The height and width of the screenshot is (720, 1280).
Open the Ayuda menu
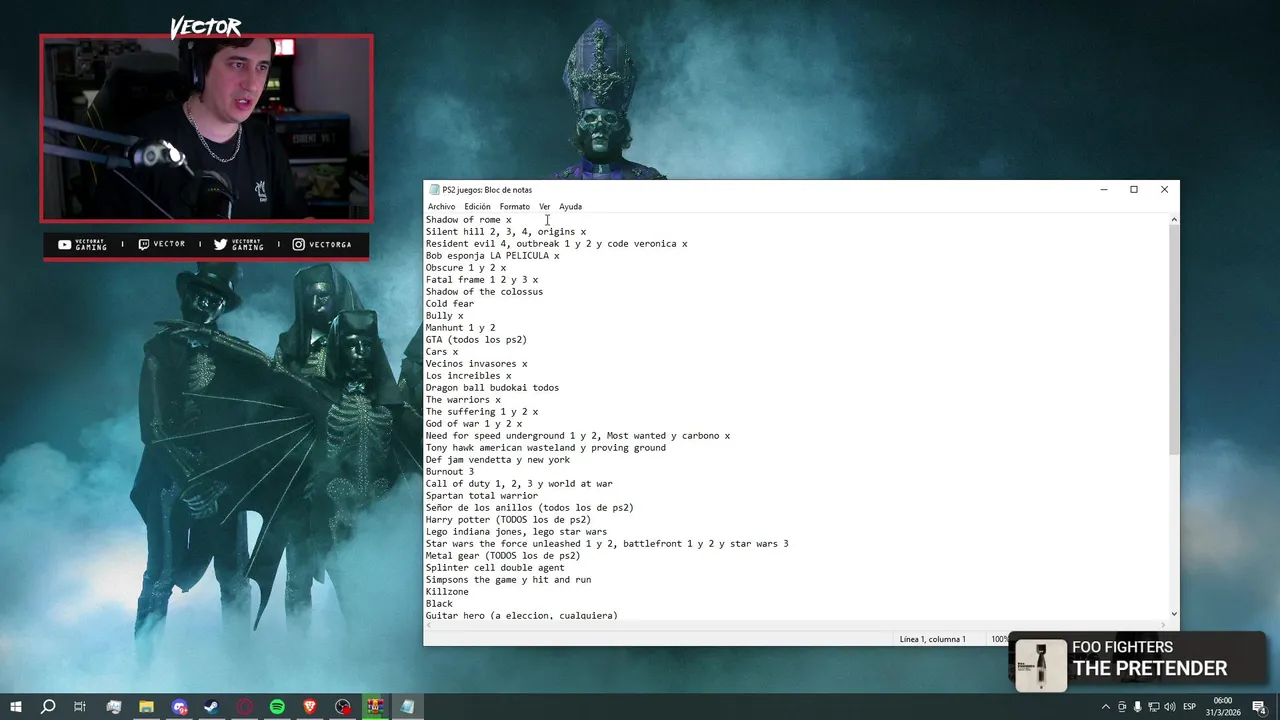570,207
